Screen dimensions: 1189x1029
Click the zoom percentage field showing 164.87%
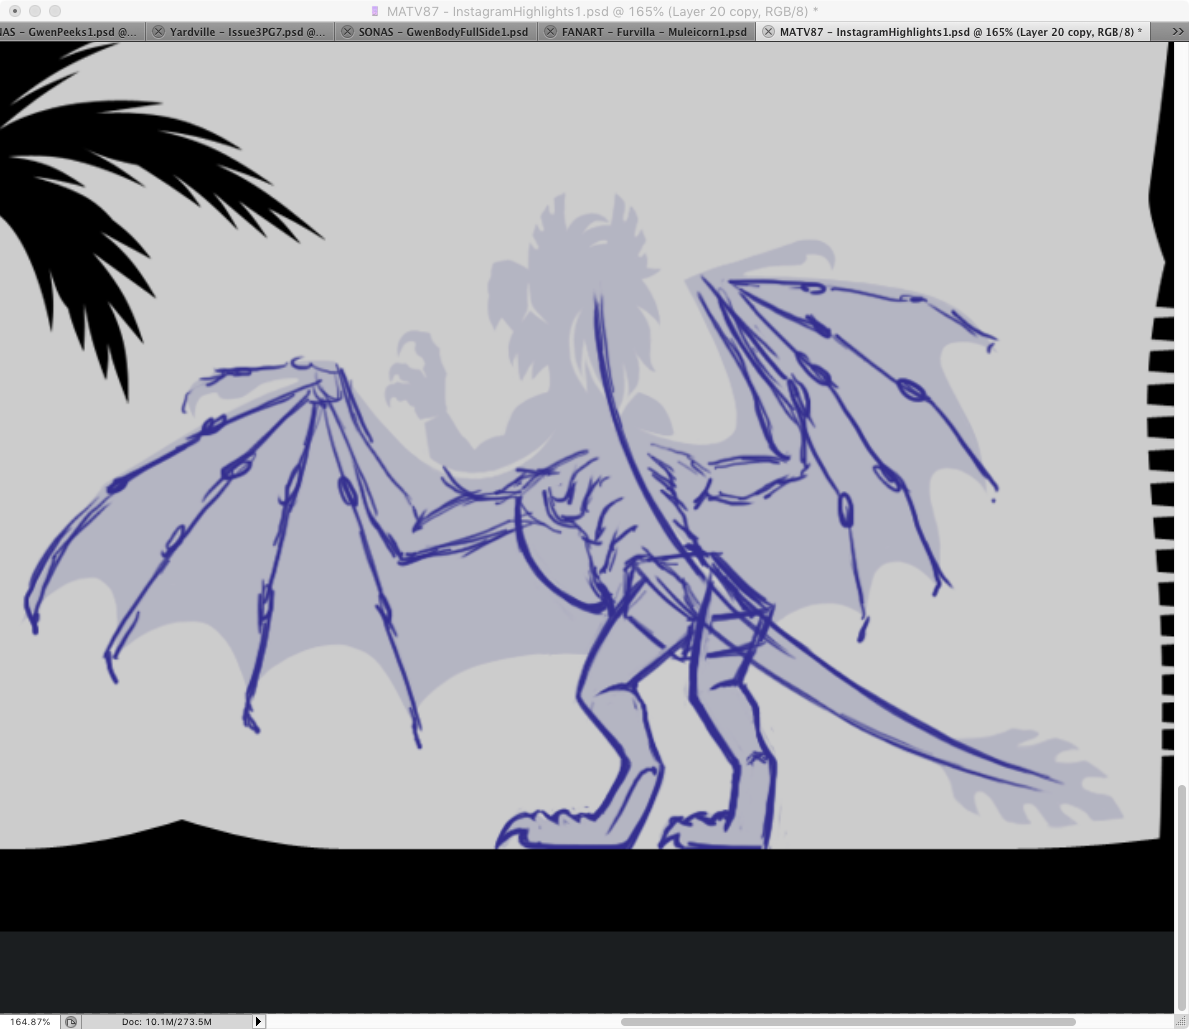click(30, 1022)
